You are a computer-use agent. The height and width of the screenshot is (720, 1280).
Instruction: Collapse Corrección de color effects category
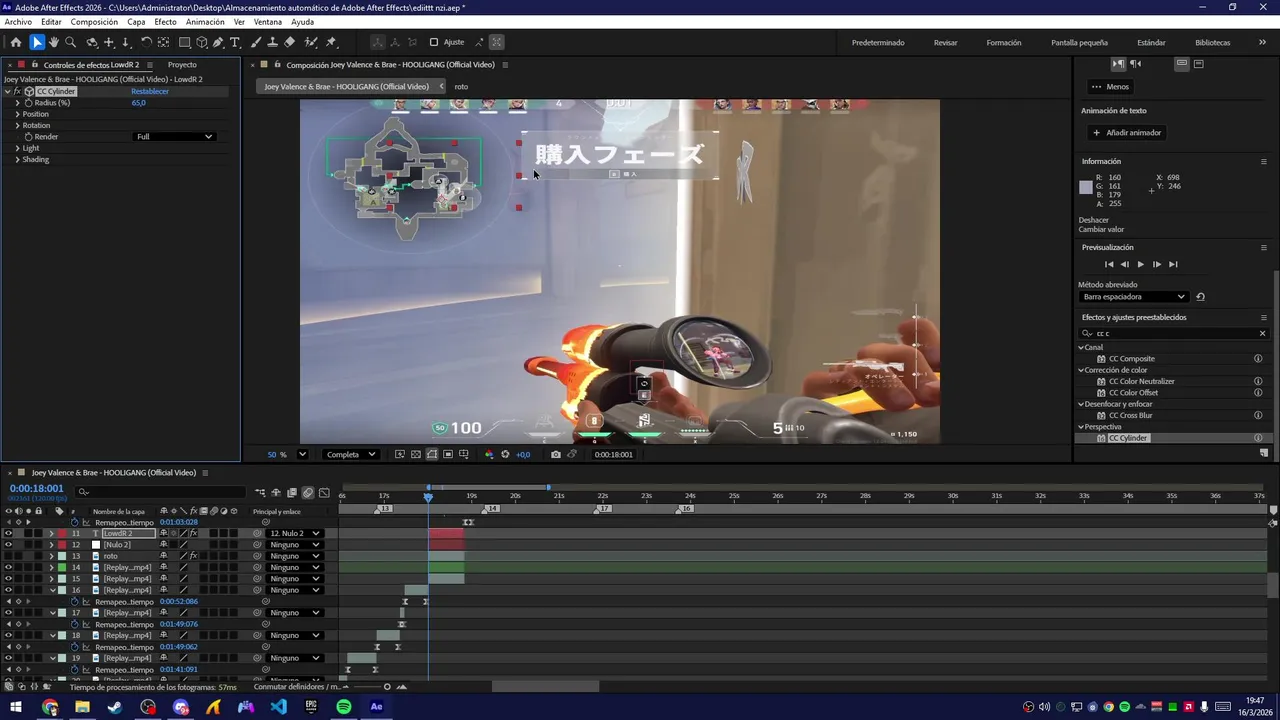pyautogui.click(x=1081, y=370)
